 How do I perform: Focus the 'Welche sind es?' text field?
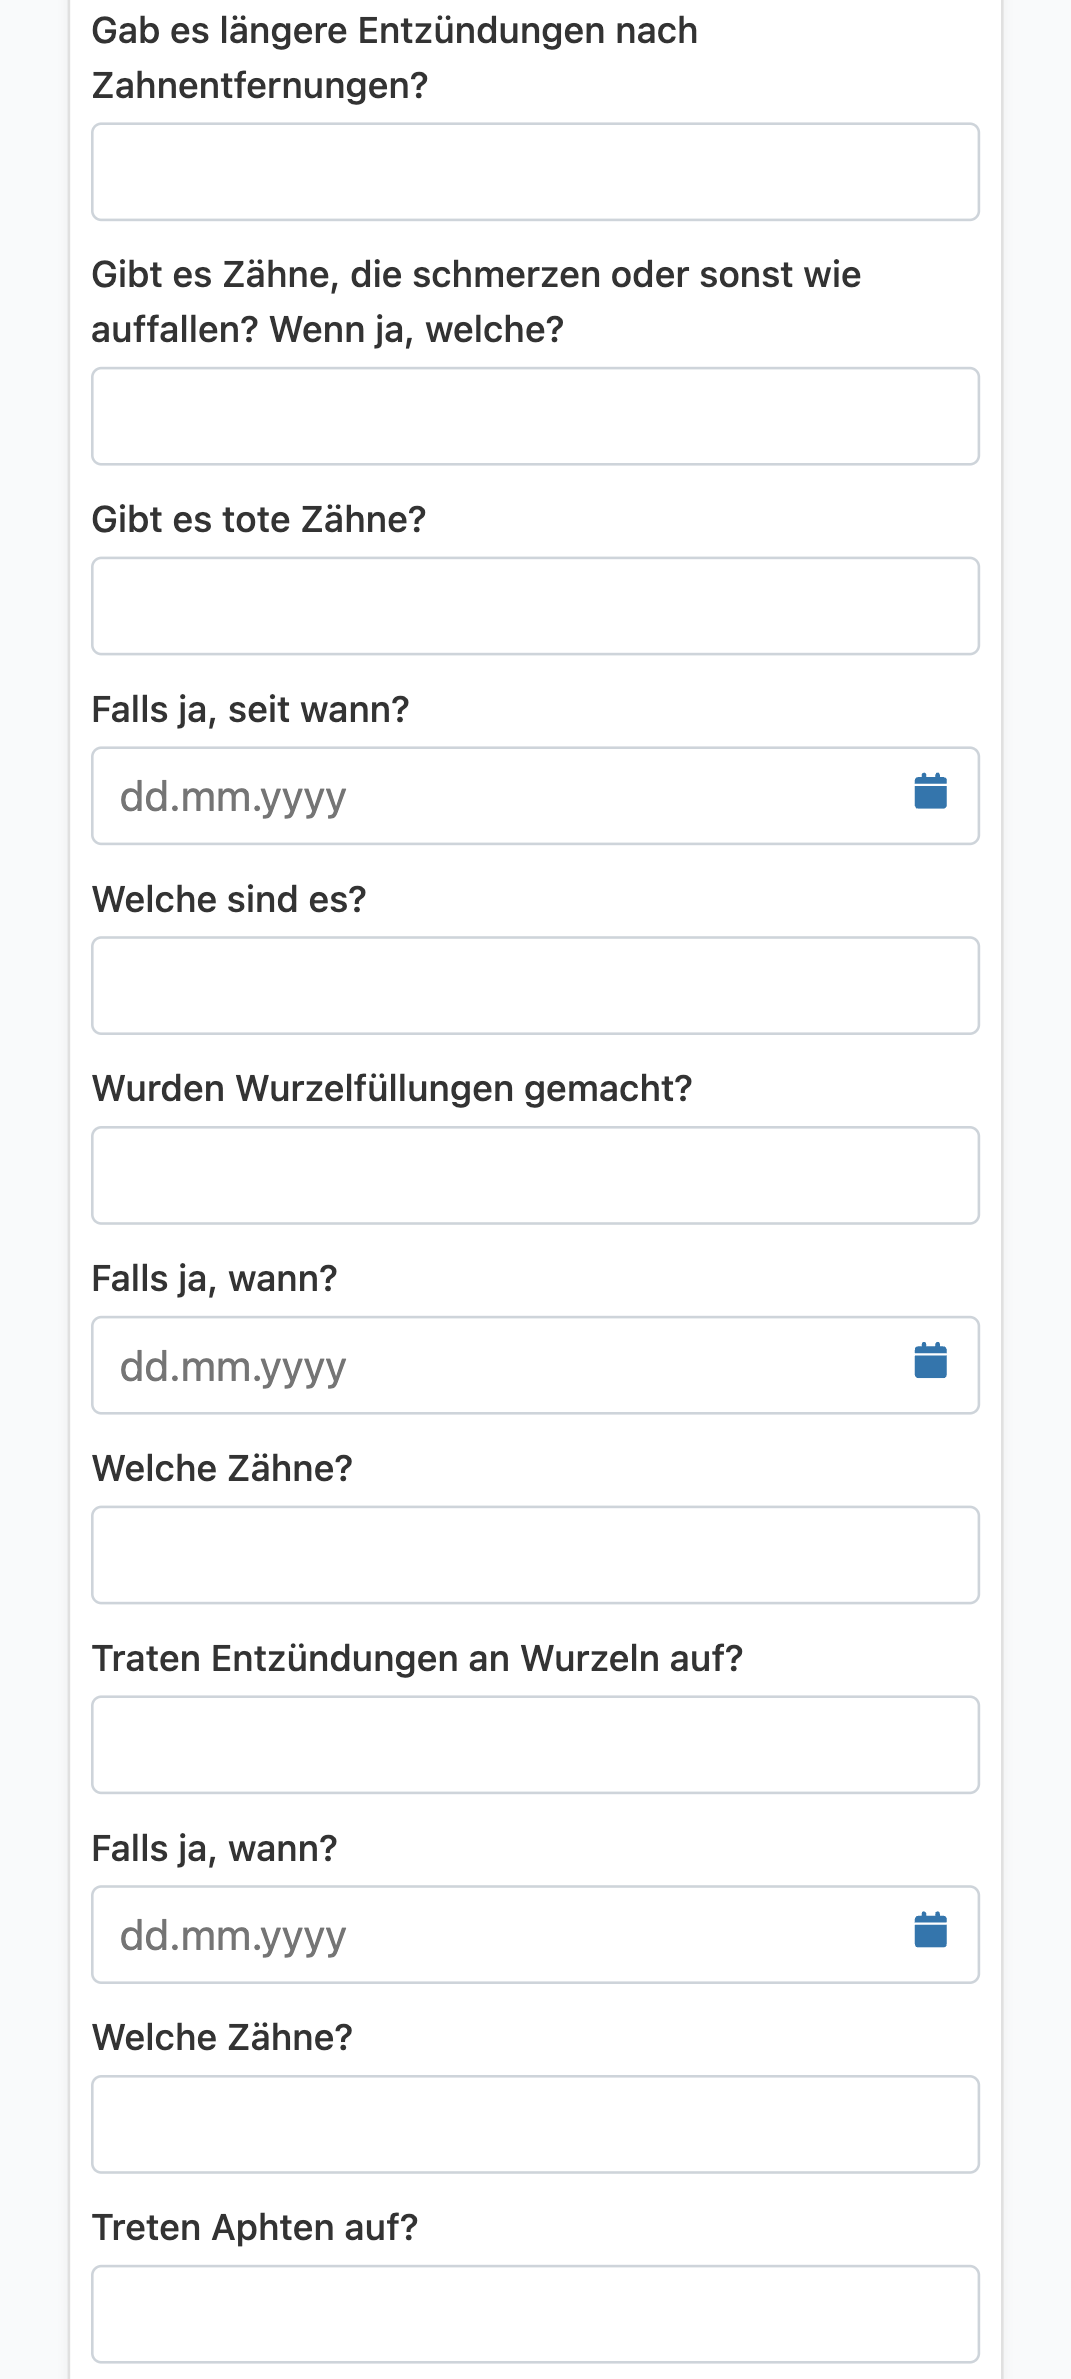[535, 986]
